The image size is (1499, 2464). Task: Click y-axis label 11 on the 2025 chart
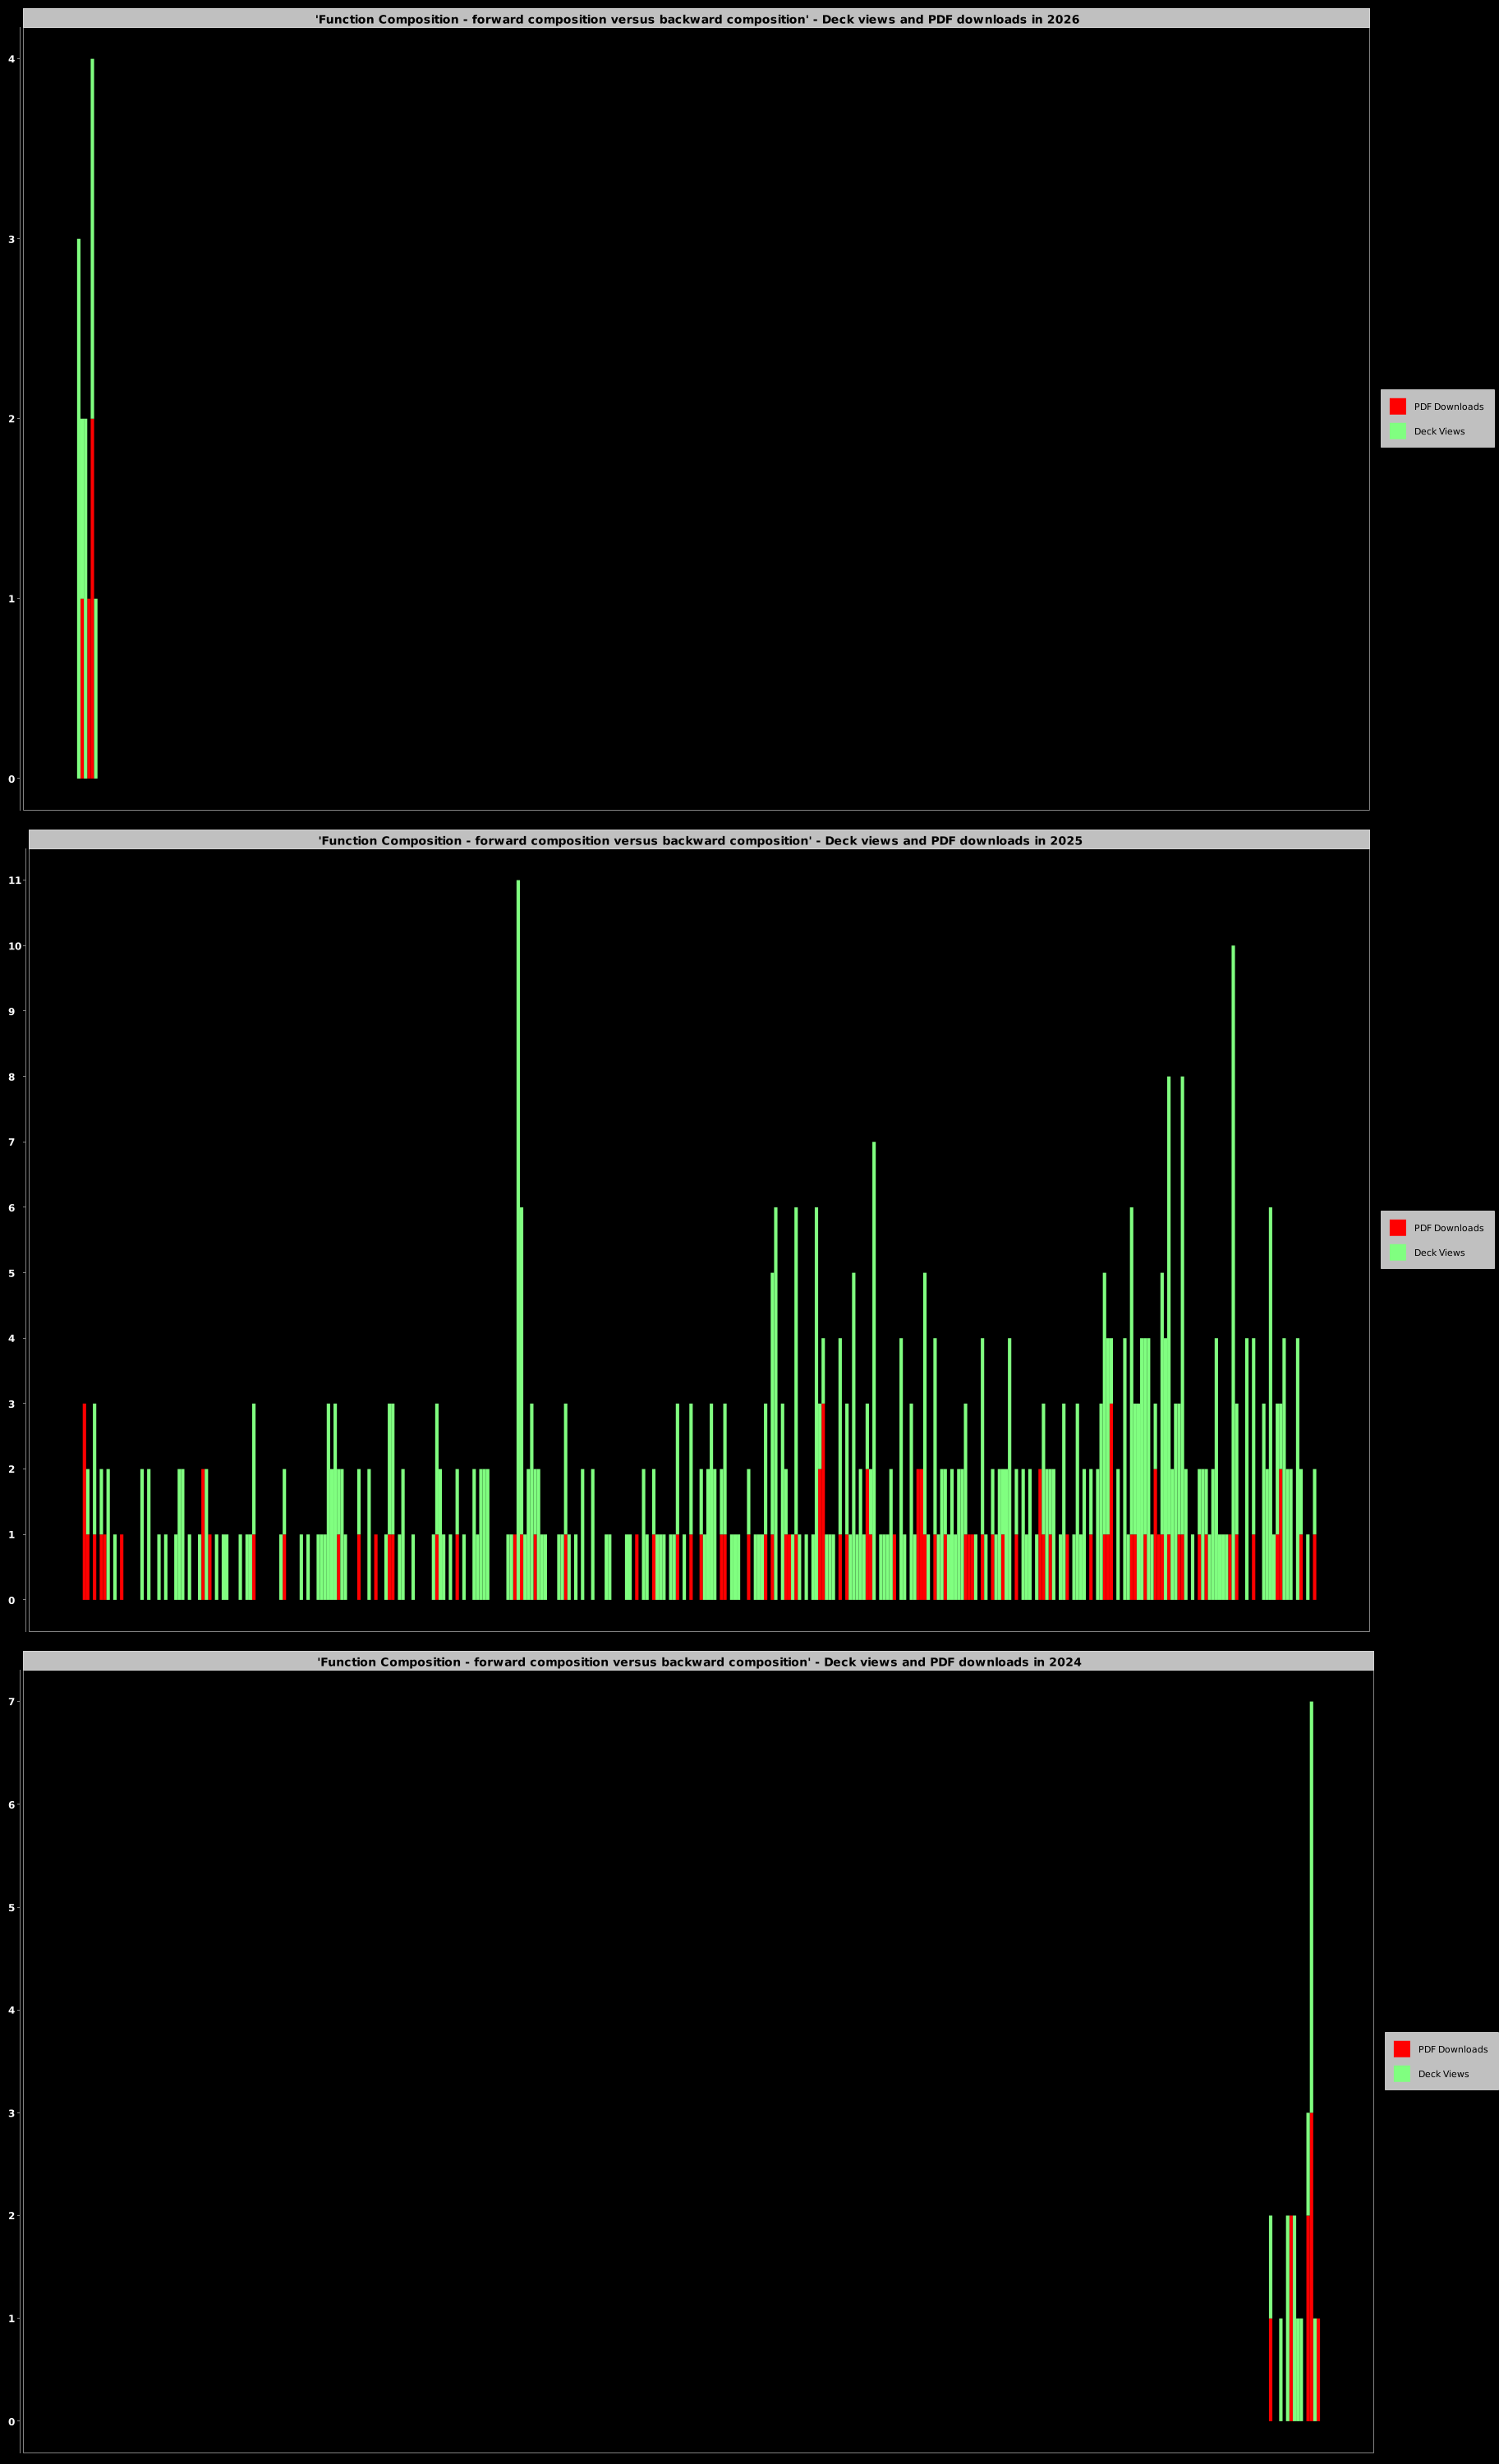(x=14, y=880)
